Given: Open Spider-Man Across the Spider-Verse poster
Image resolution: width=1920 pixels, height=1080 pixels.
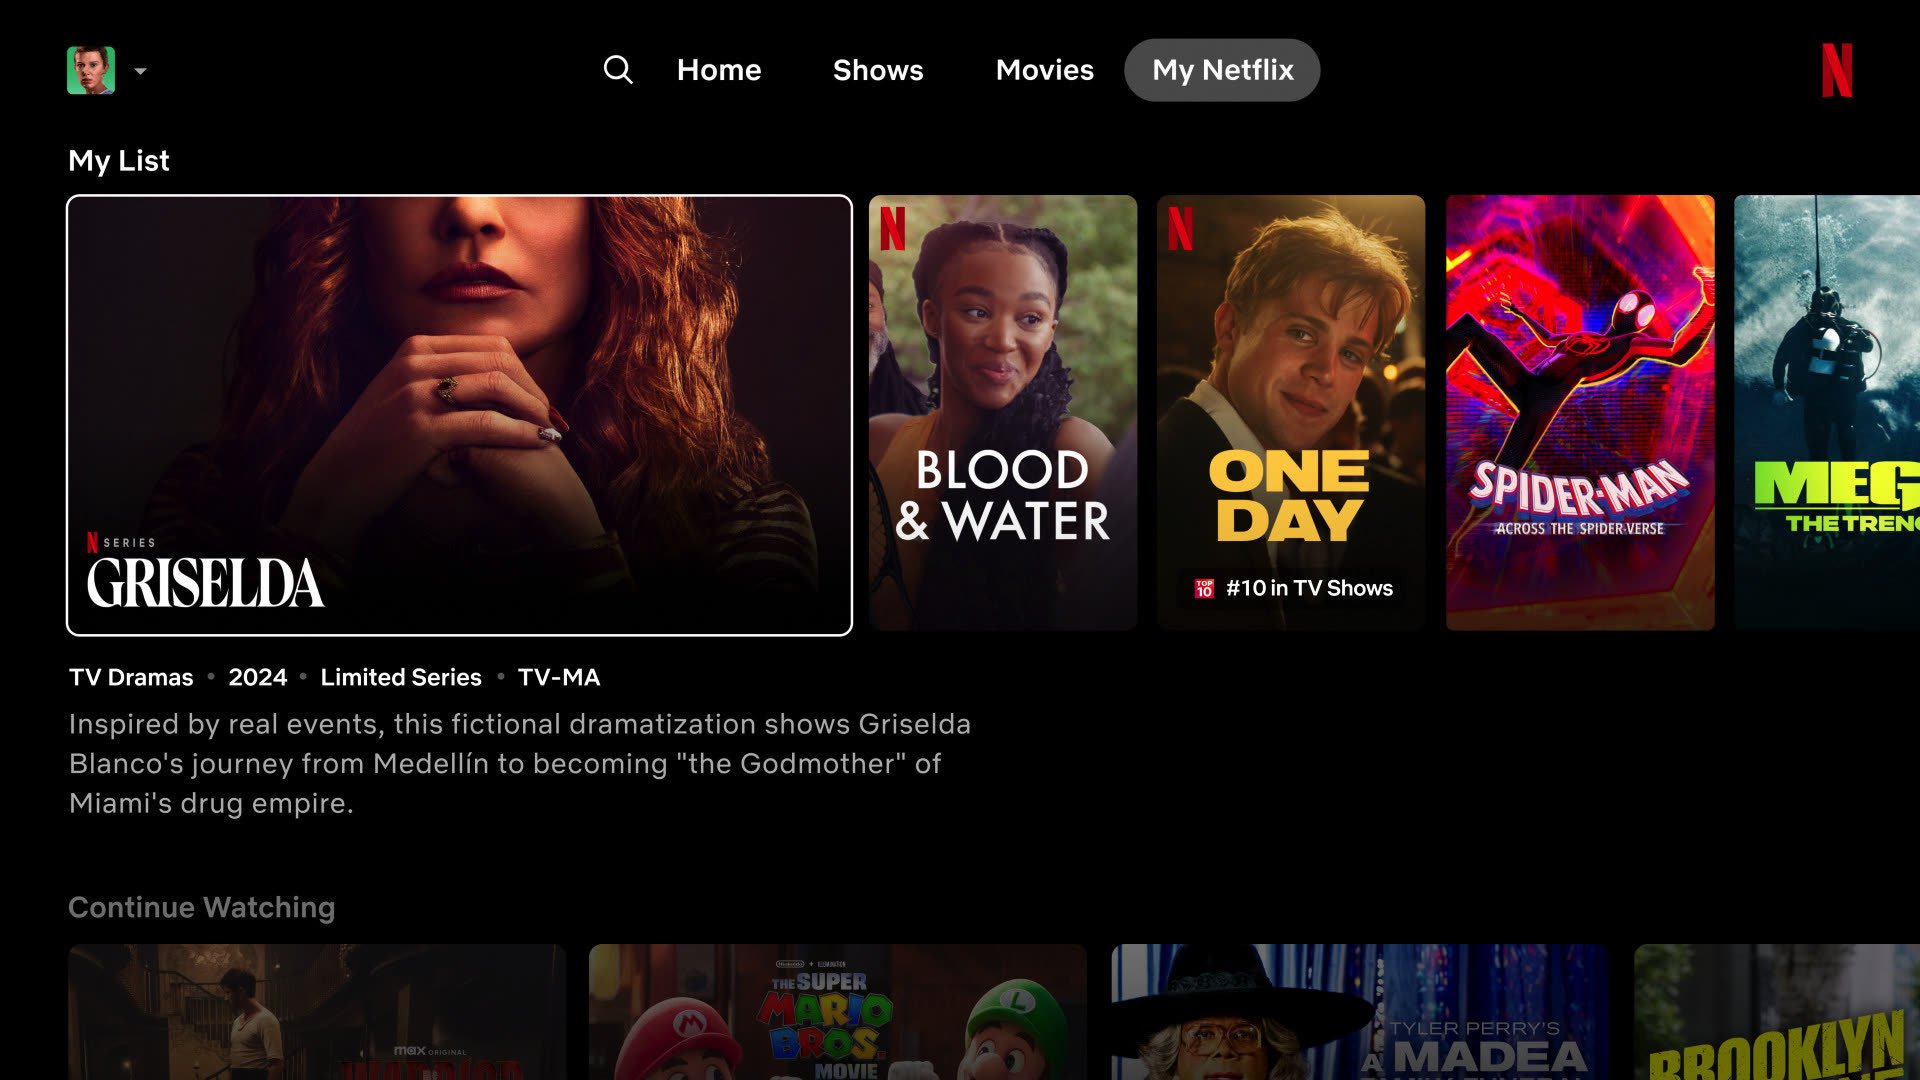Looking at the screenshot, I should coord(1580,413).
